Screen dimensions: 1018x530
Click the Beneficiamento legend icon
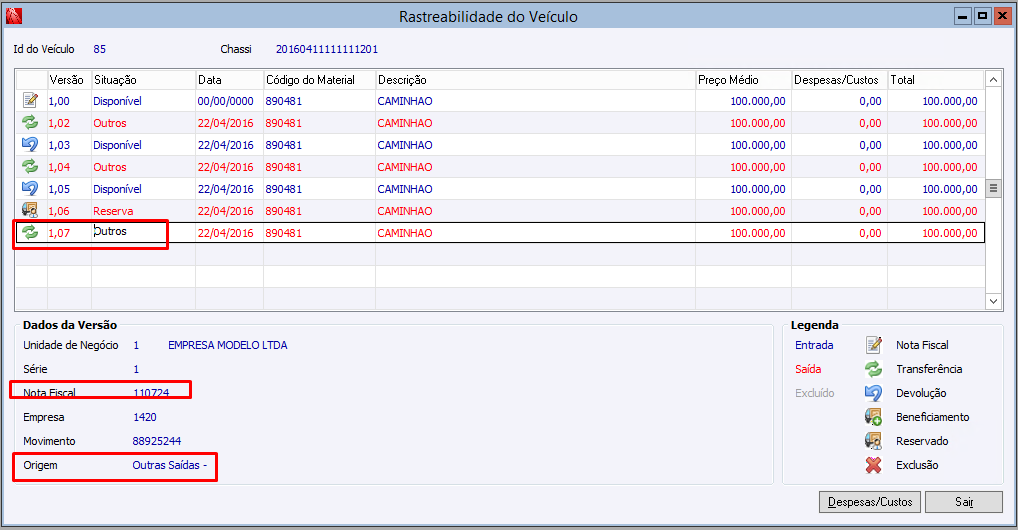[874, 417]
